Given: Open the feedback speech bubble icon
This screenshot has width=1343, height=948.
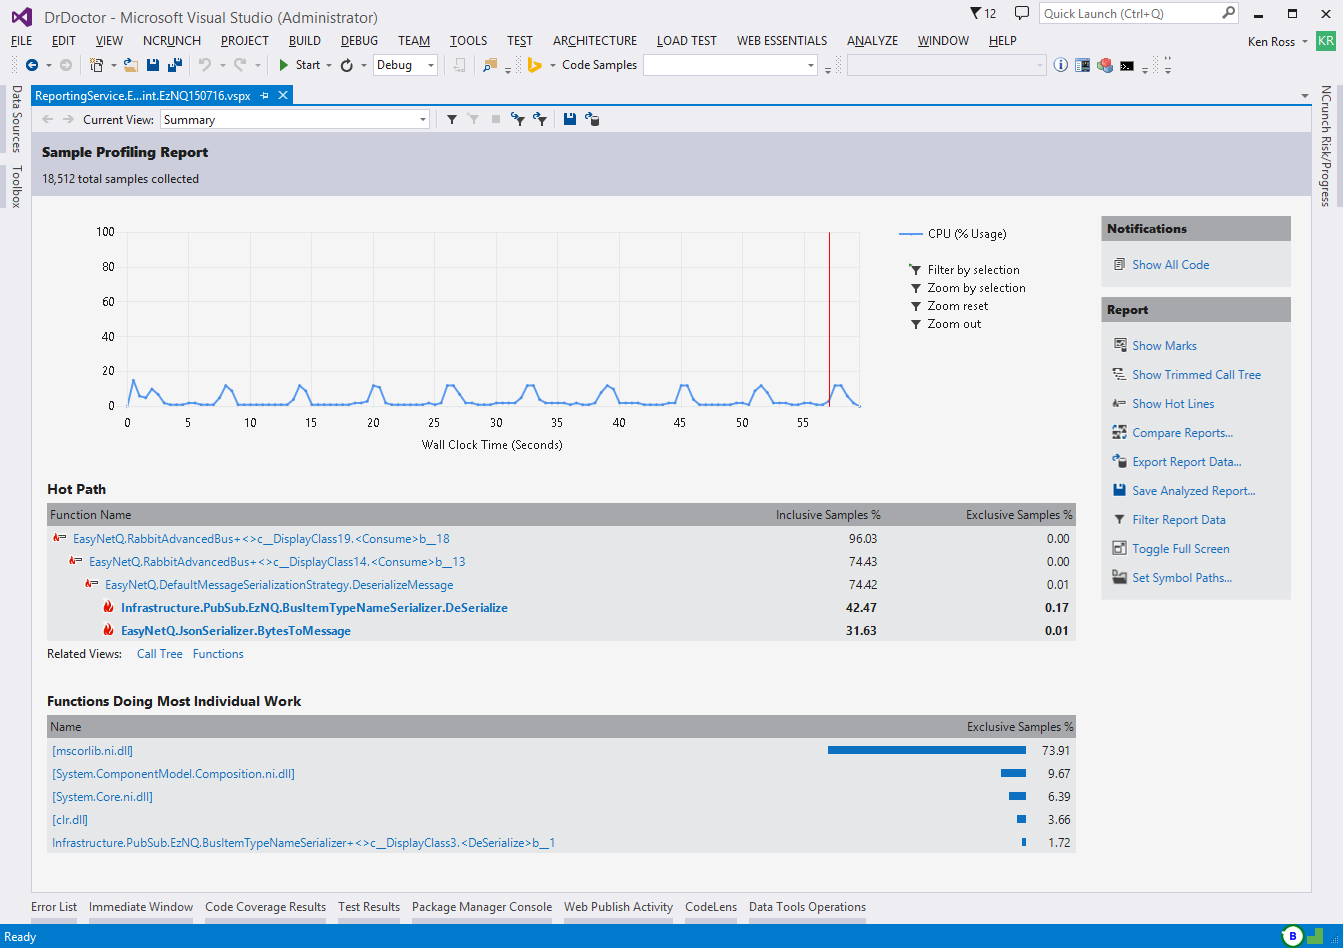Looking at the screenshot, I should tap(1021, 14).
